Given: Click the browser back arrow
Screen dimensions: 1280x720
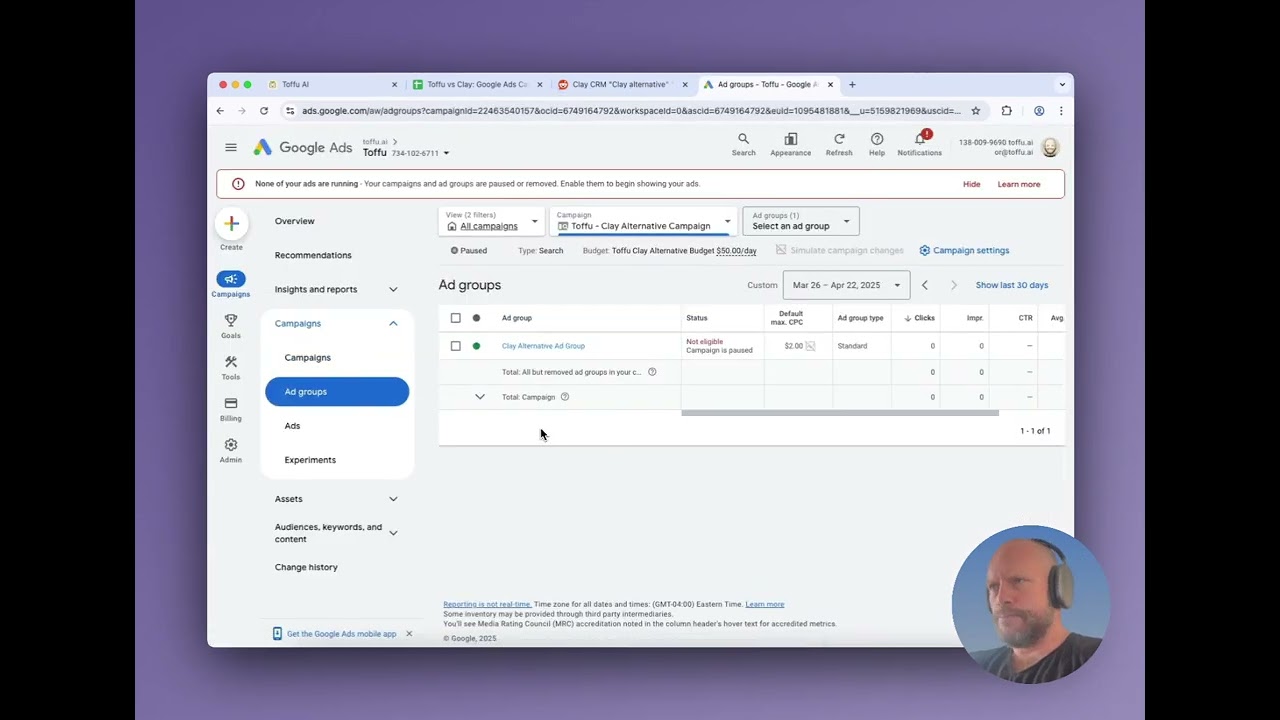Looking at the screenshot, I should coord(221,111).
